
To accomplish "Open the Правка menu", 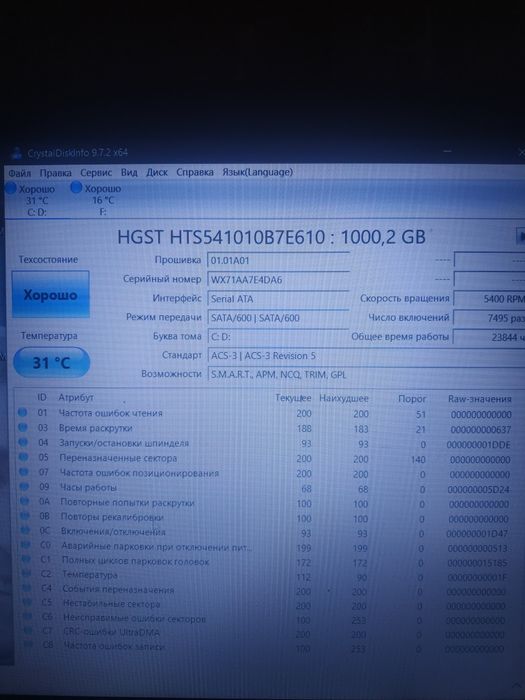I will [x=55, y=173].
